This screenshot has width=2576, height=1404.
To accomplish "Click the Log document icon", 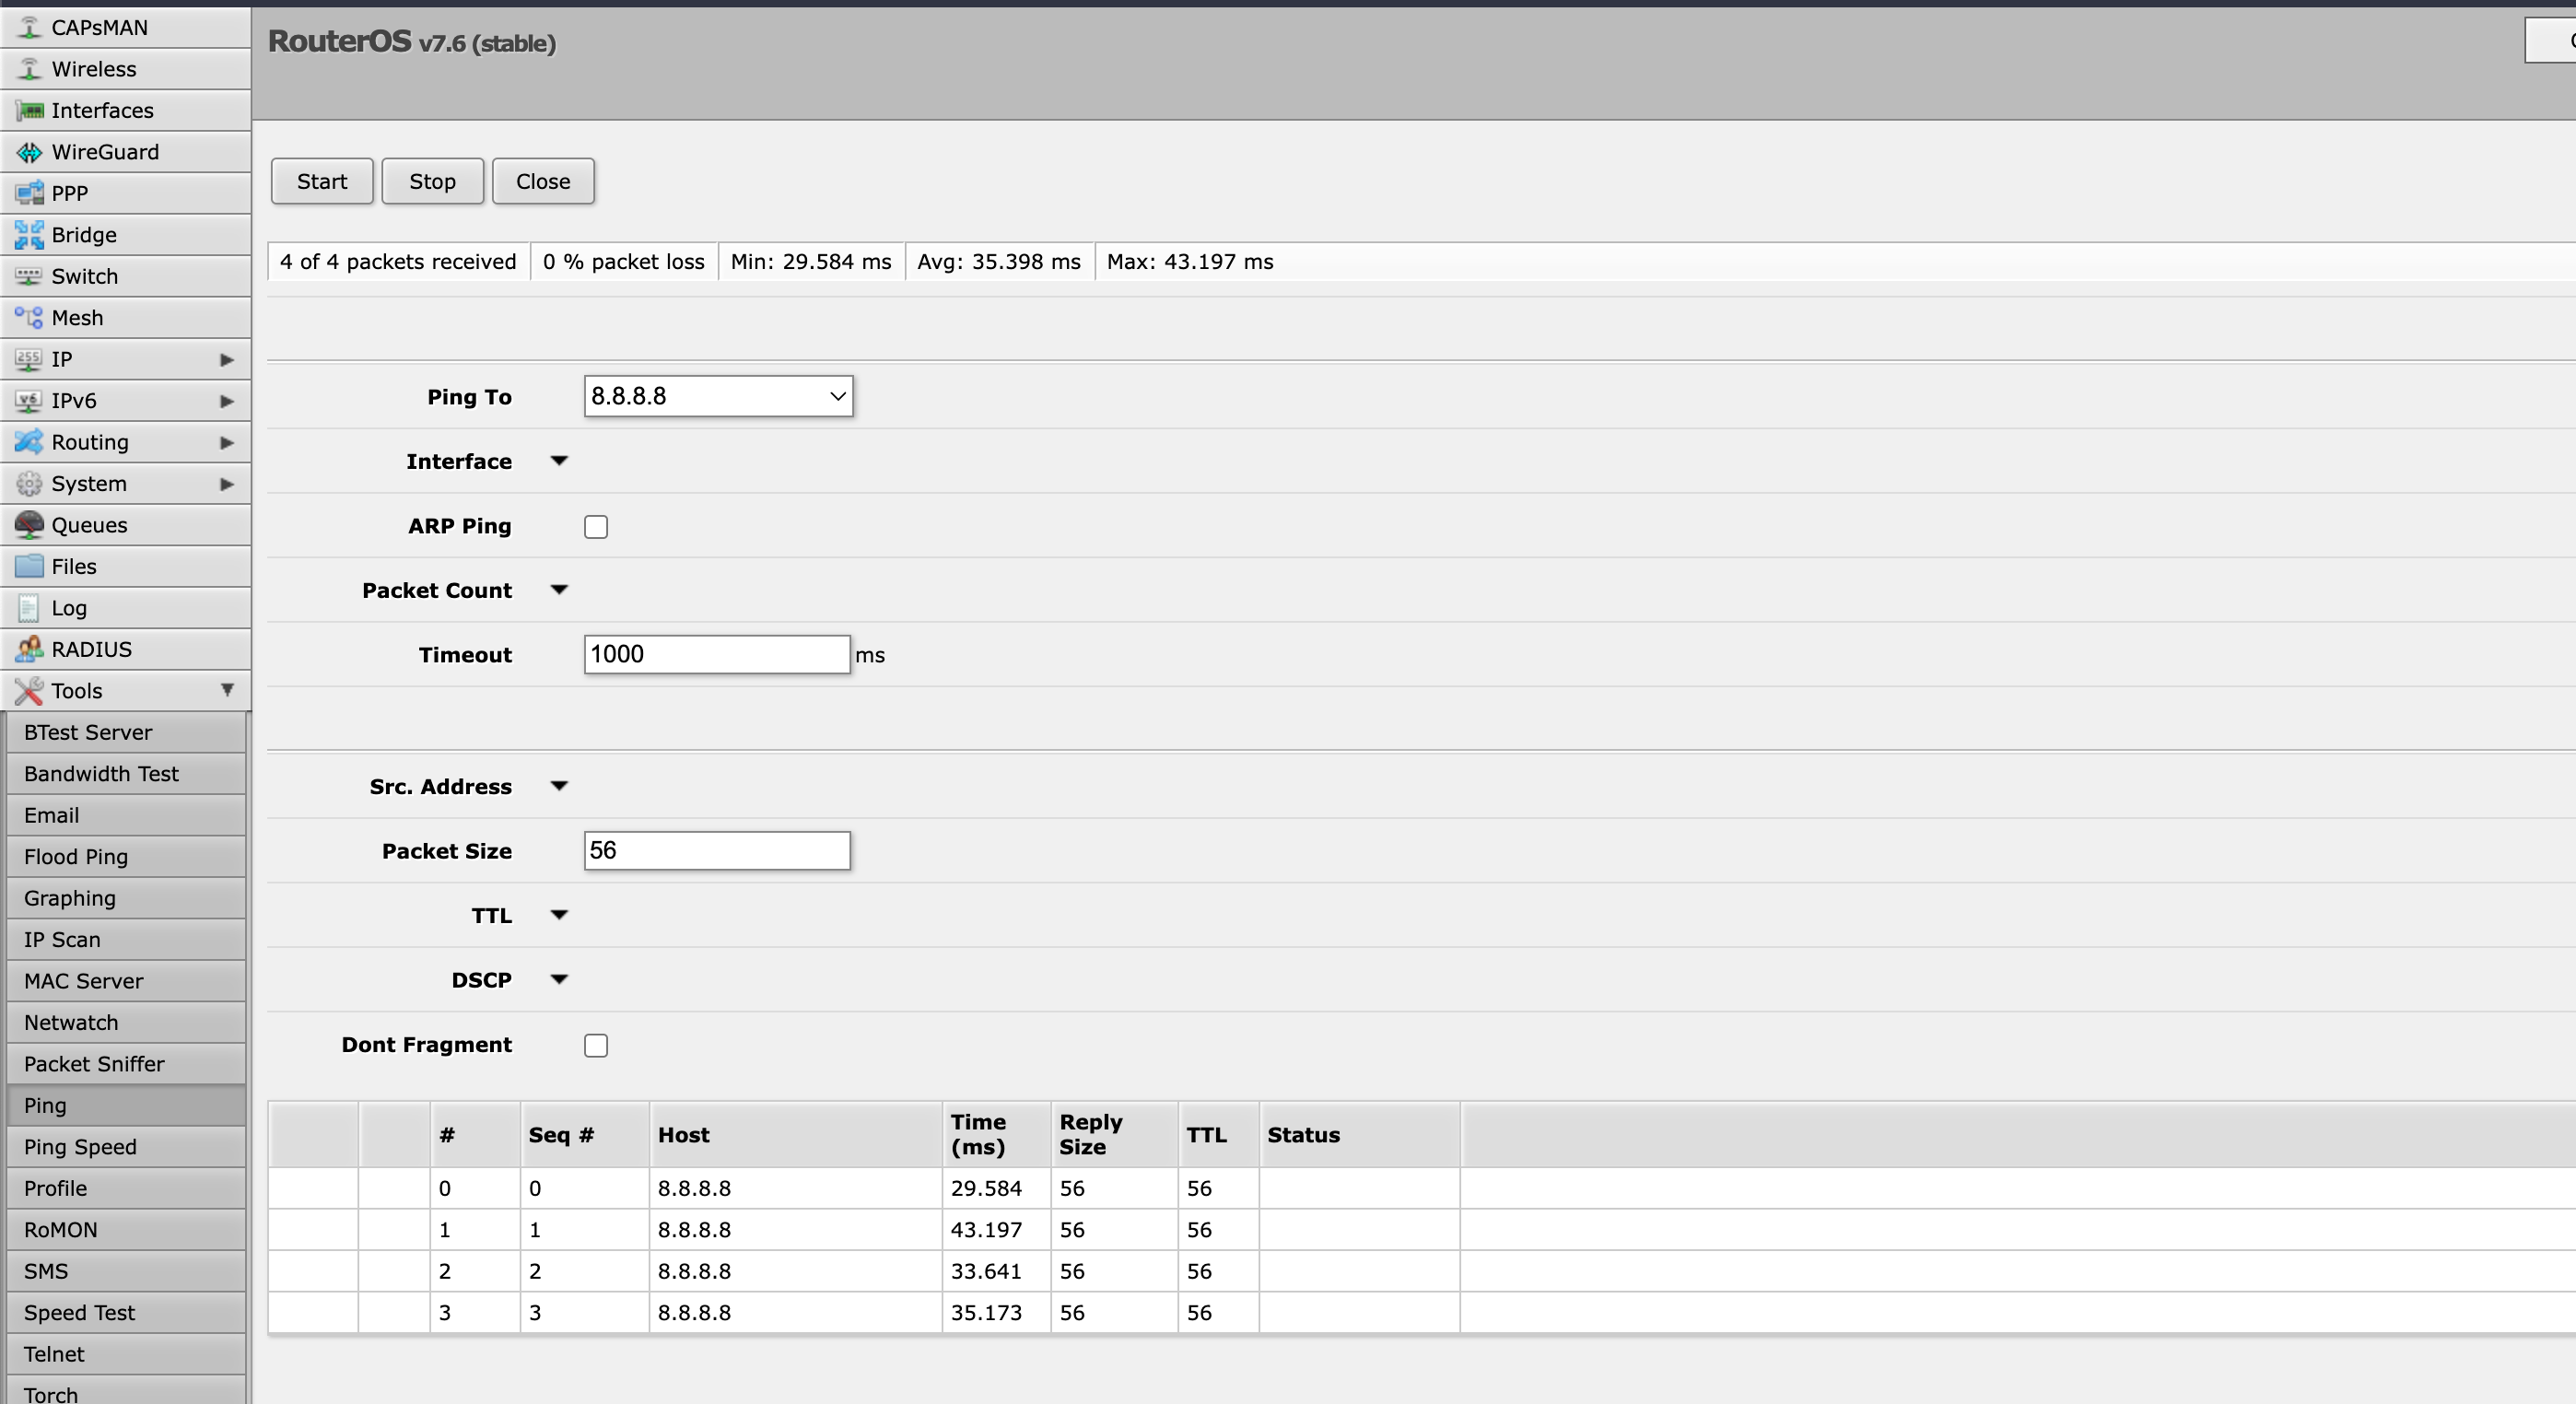I will 29,608.
